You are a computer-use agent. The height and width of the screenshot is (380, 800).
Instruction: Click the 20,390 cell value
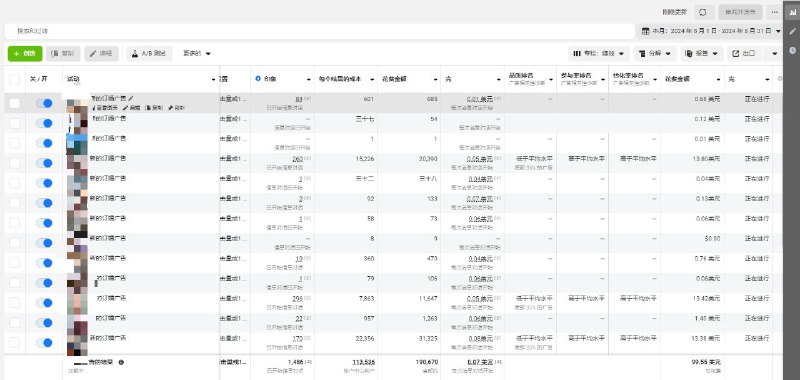pyautogui.click(x=428, y=159)
